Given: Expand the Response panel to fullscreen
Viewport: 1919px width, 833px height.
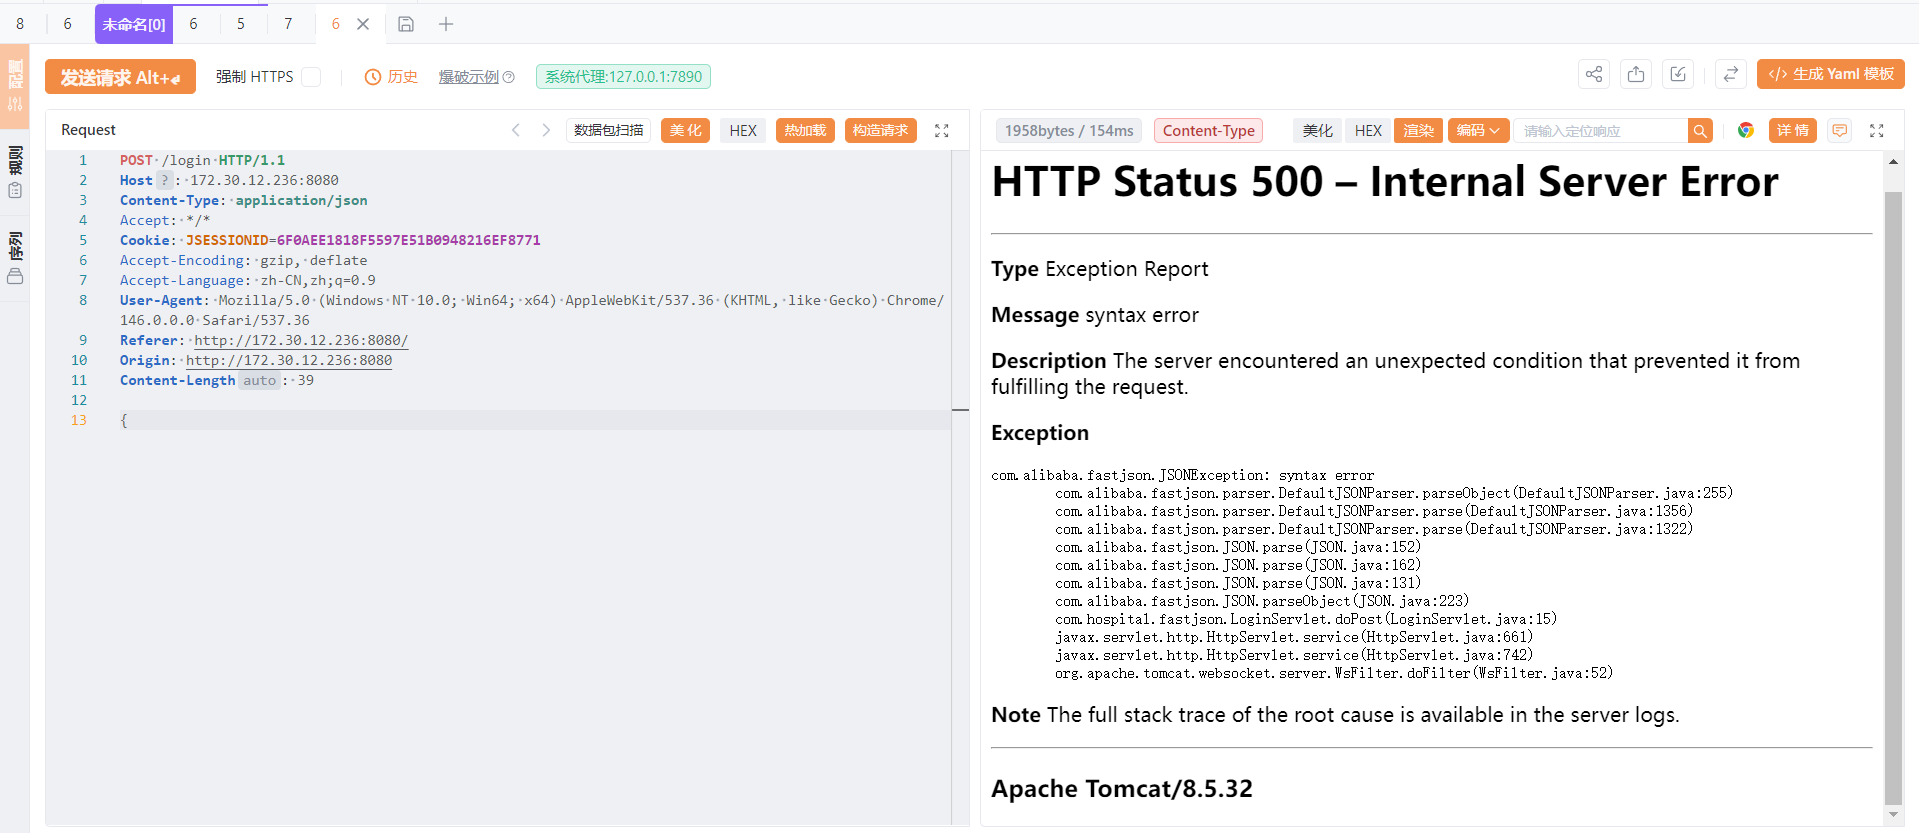Looking at the screenshot, I should click(1876, 131).
